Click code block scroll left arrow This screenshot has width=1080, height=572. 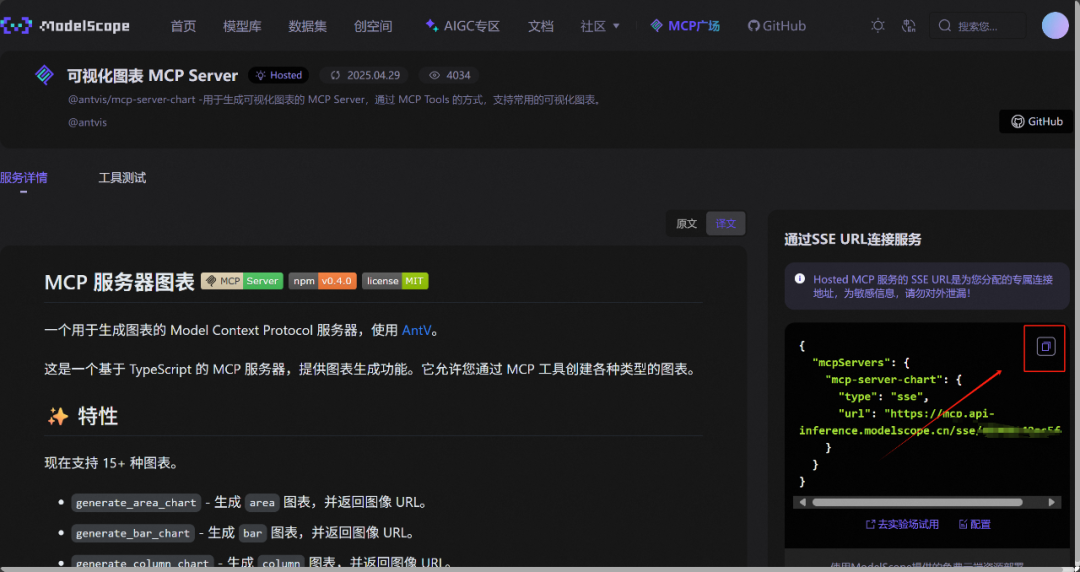coord(802,502)
